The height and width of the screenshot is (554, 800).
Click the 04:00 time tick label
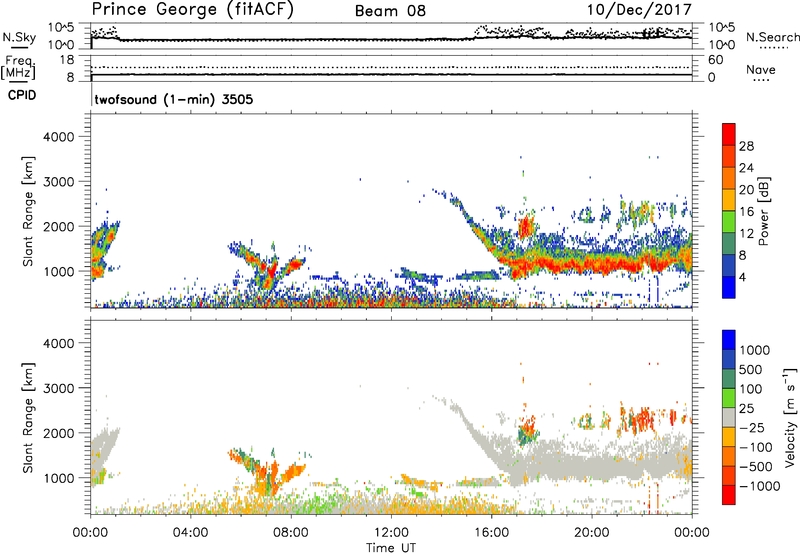point(190,533)
